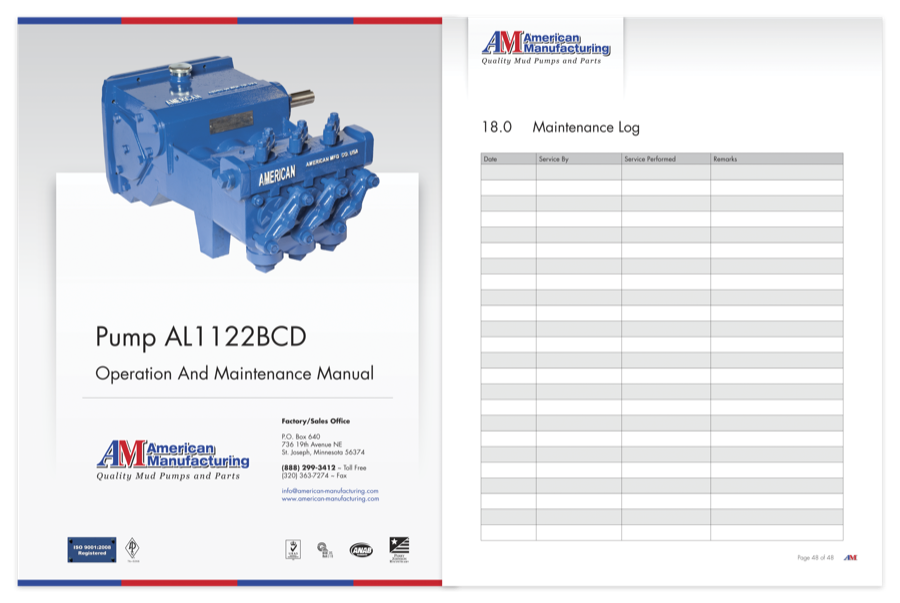Click "Operation And Maintenance Manual" subtitle

(x=234, y=374)
